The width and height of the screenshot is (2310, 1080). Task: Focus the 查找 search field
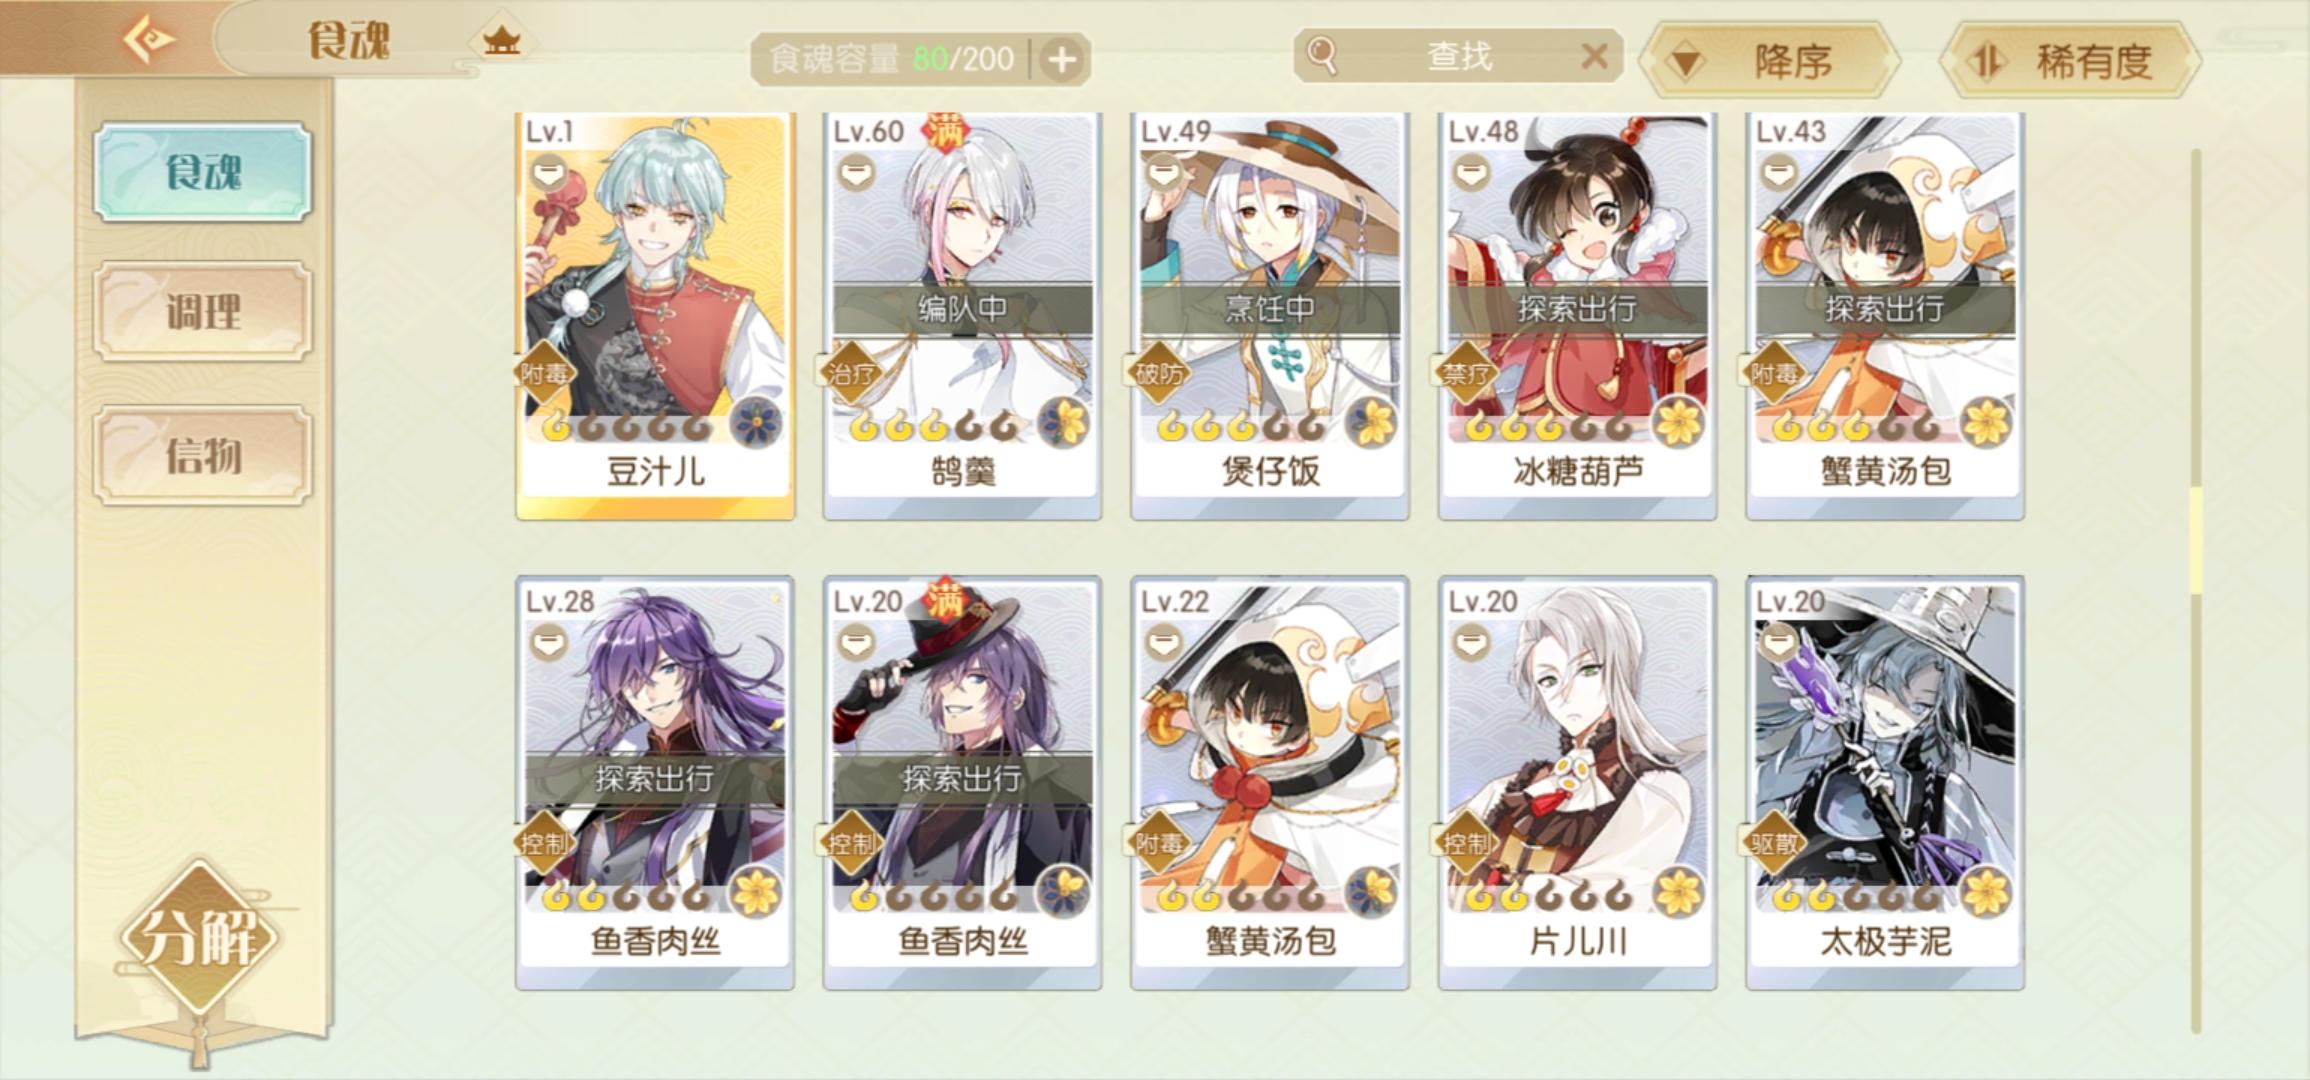pos(1458,56)
